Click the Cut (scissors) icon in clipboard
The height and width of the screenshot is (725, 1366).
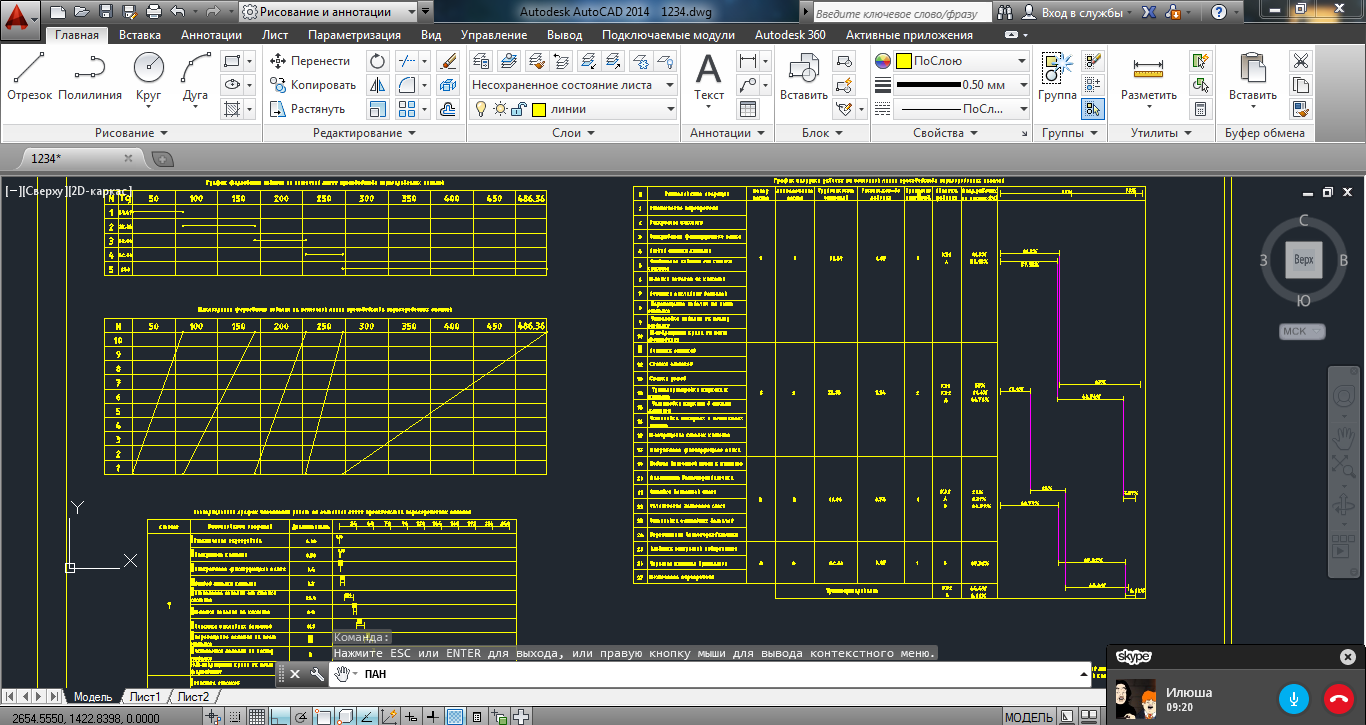[x=1300, y=61]
